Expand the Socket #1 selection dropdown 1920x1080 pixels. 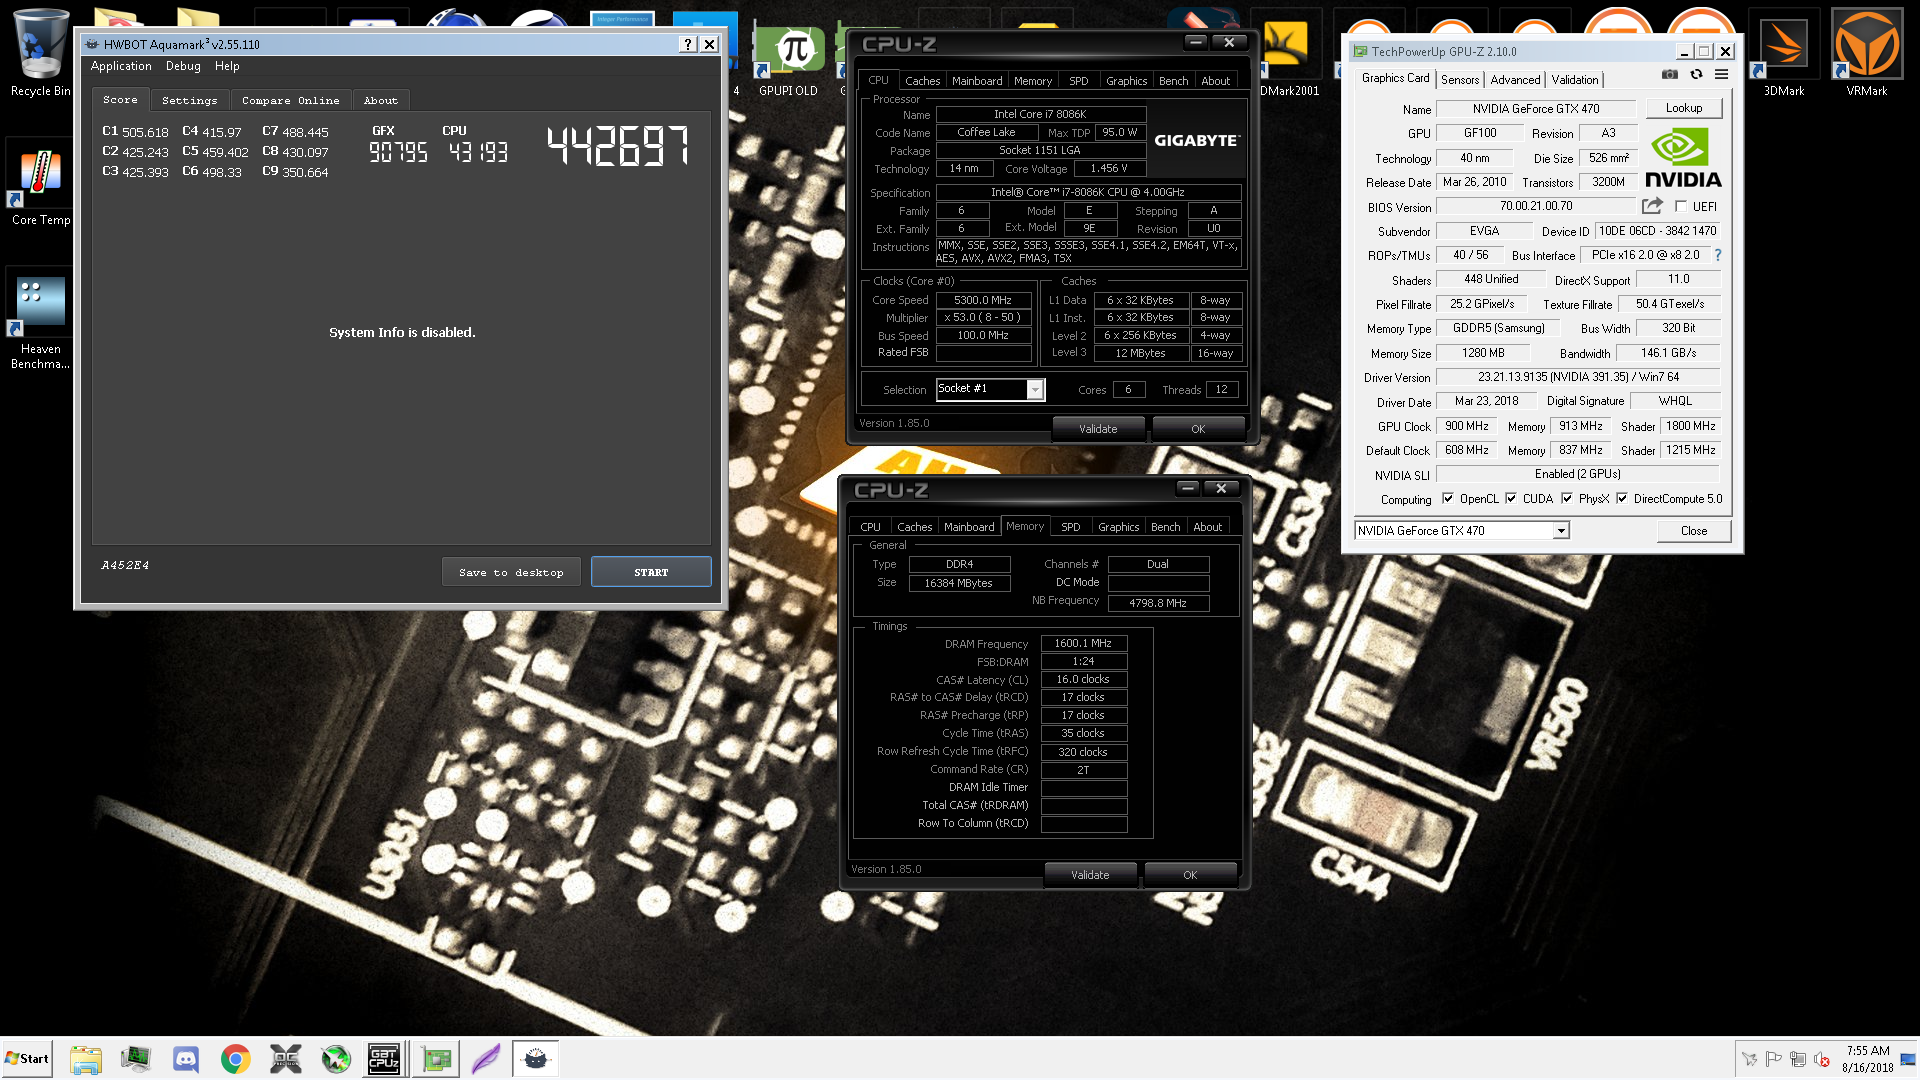(x=1035, y=389)
